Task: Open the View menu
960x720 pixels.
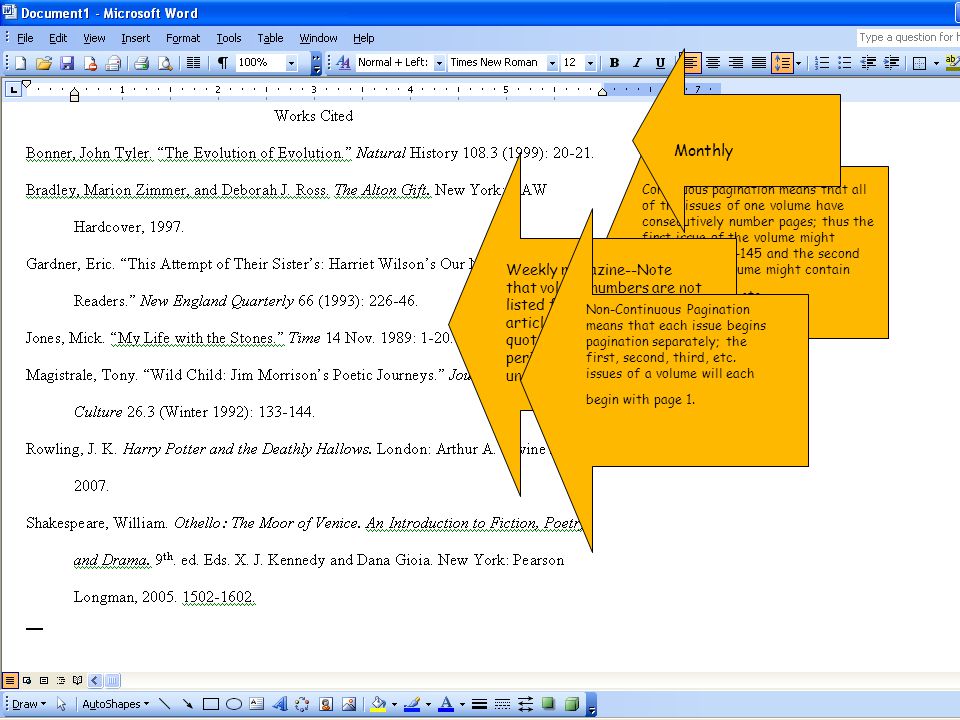Action: 94,38
